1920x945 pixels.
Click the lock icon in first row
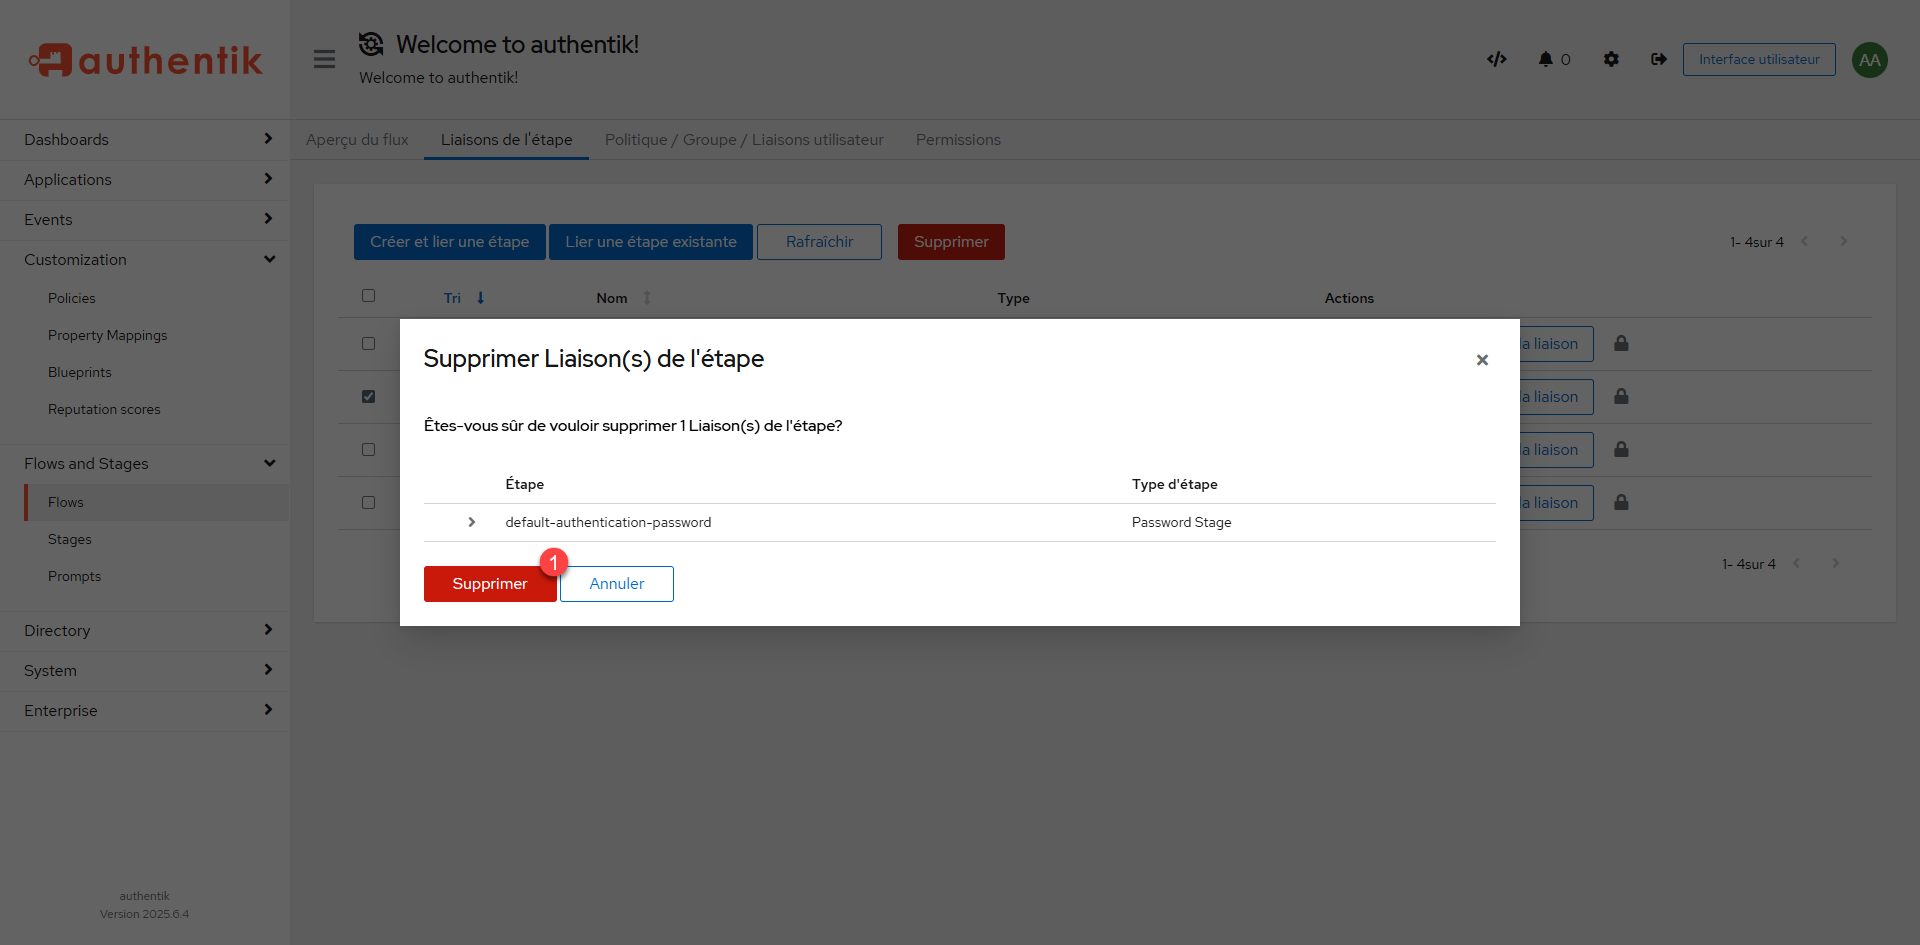(1621, 344)
